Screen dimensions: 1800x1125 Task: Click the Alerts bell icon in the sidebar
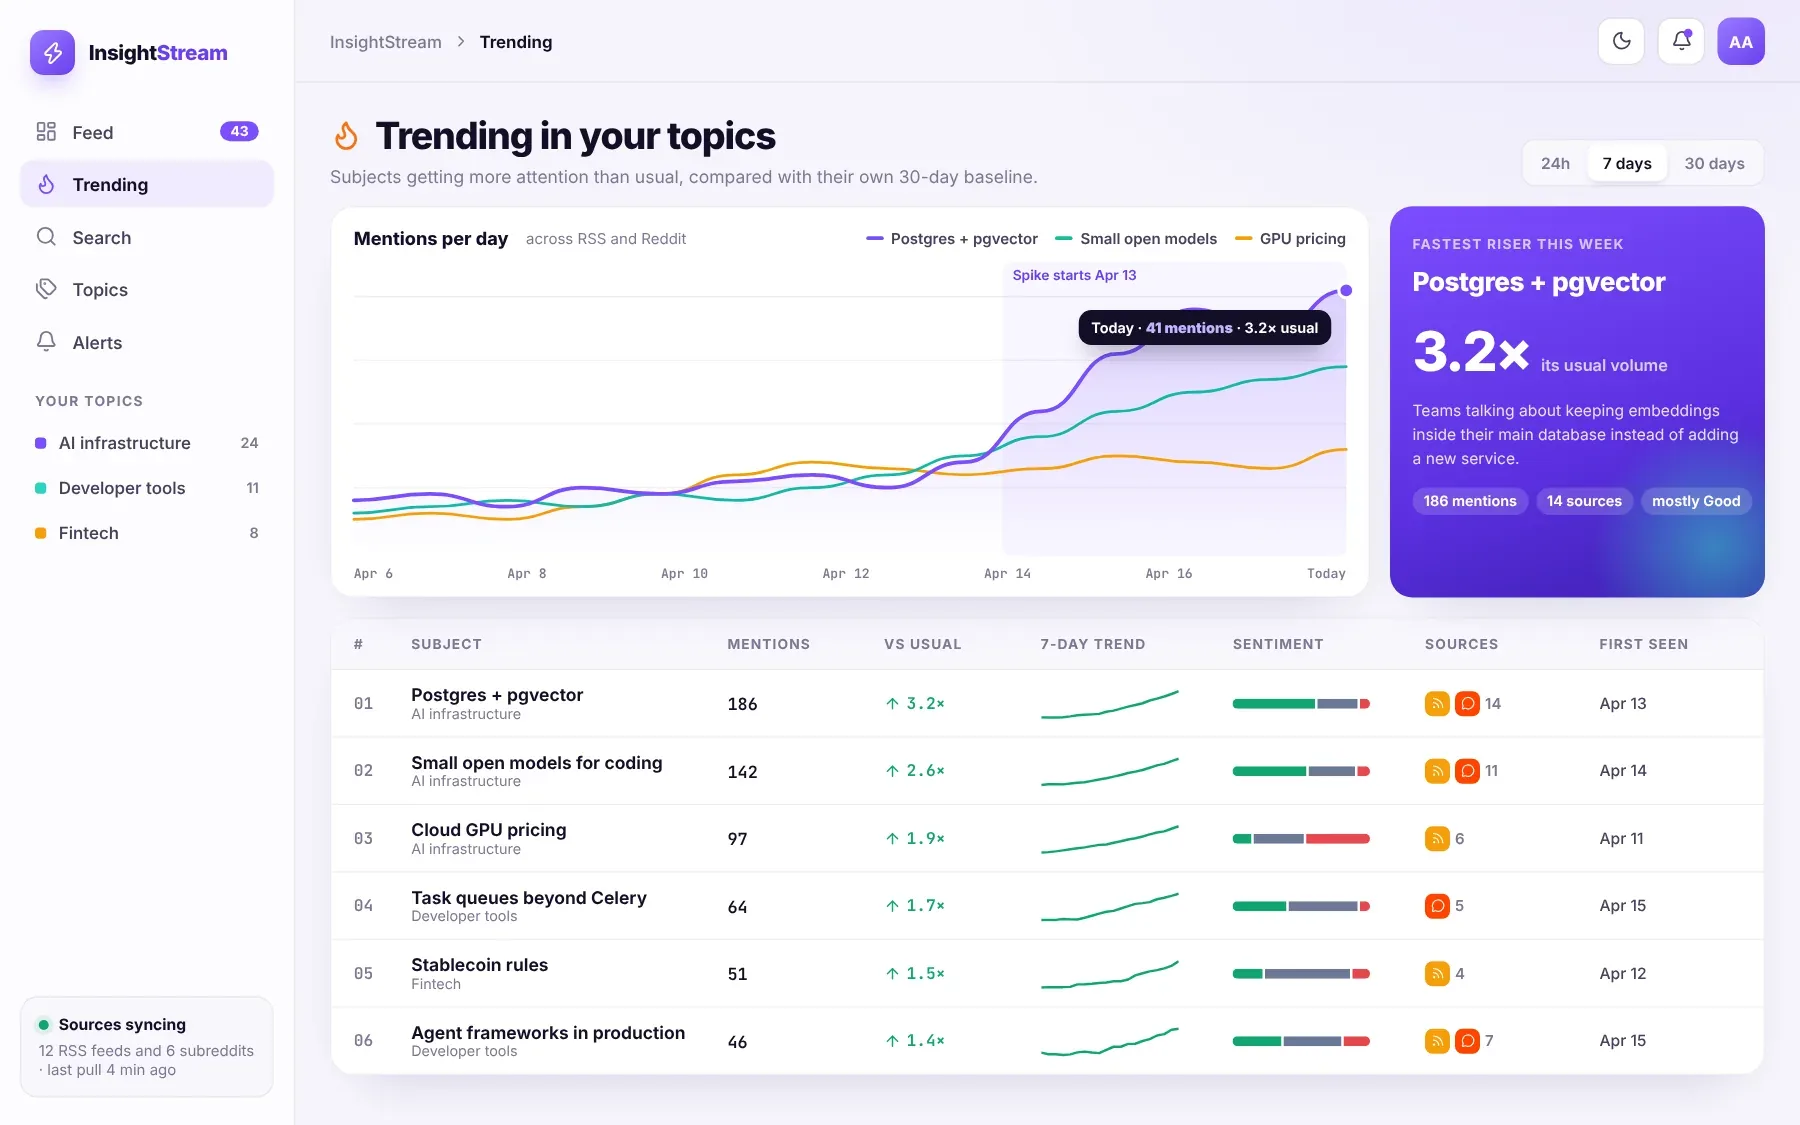coord(46,342)
